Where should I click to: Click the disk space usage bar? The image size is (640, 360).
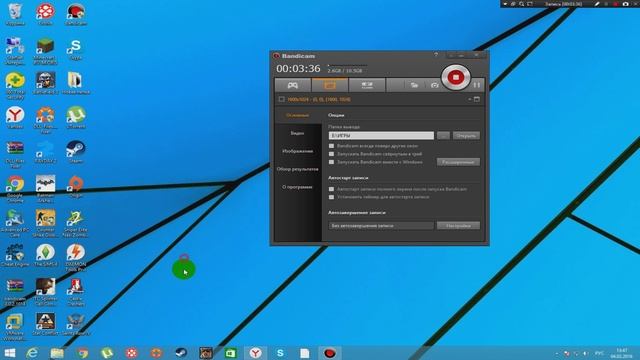[x=347, y=65]
